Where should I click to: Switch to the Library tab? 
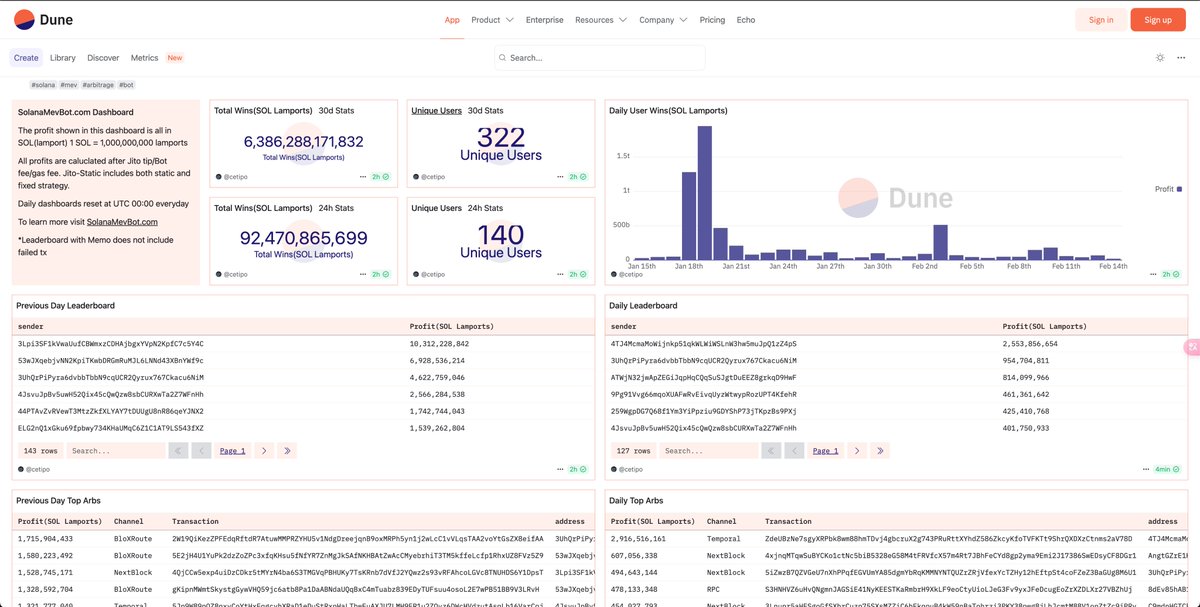62,58
